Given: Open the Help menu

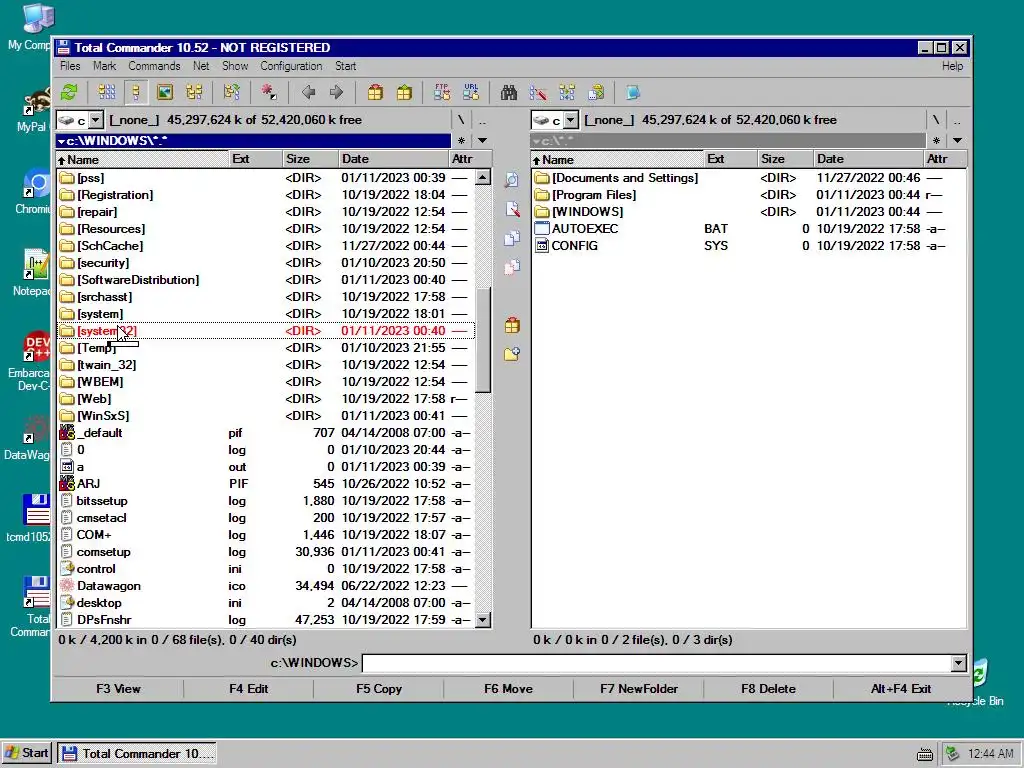Looking at the screenshot, I should [x=952, y=66].
